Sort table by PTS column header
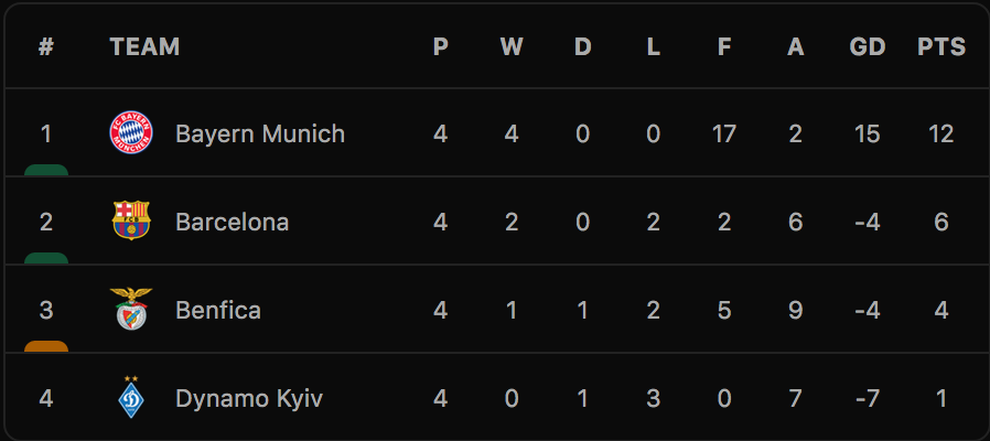The height and width of the screenshot is (441, 990). pos(941,47)
